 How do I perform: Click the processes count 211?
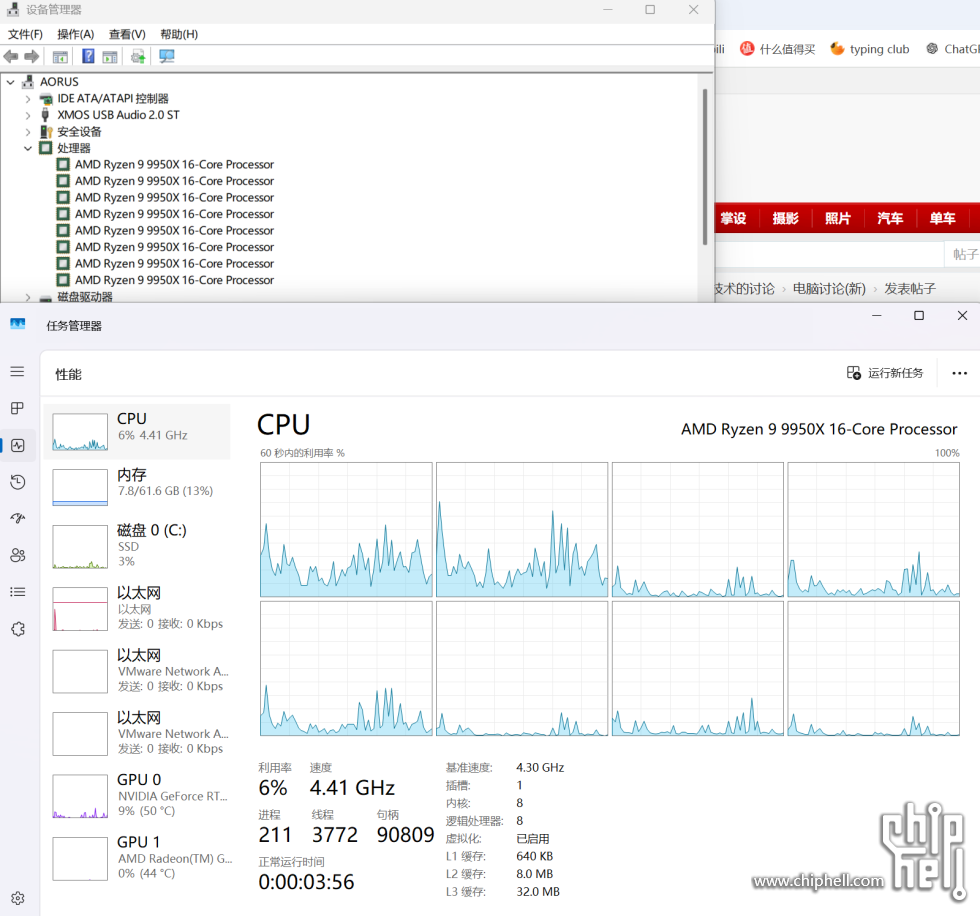[x=275, y=835]
